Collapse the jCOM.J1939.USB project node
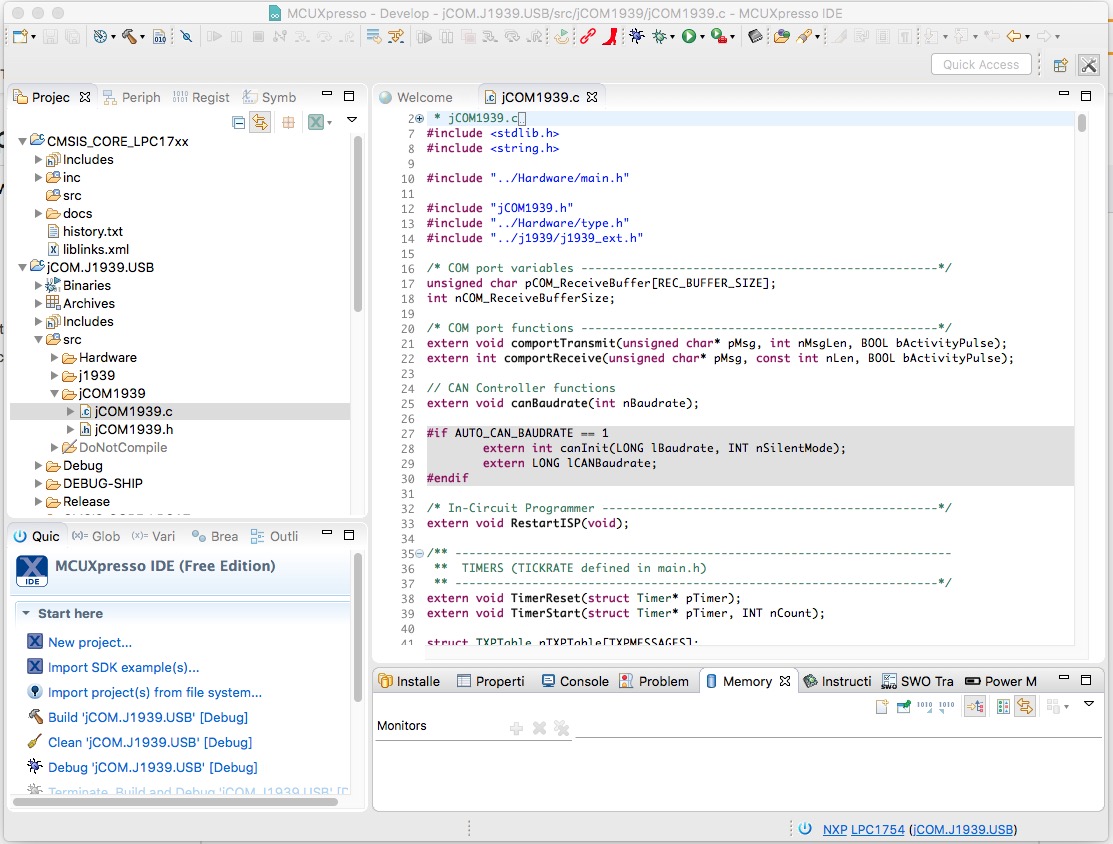The width and height of the screenshot is (1113, 844). [x=24, y=268]
